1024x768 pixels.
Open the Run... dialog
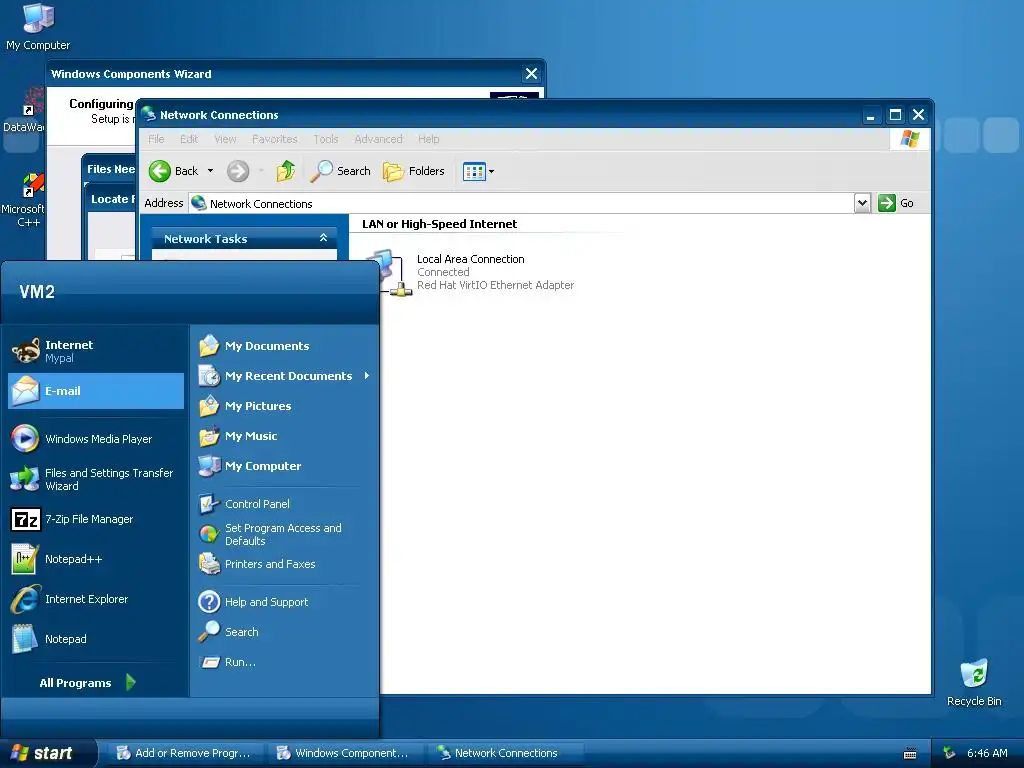tap(284, 662)
